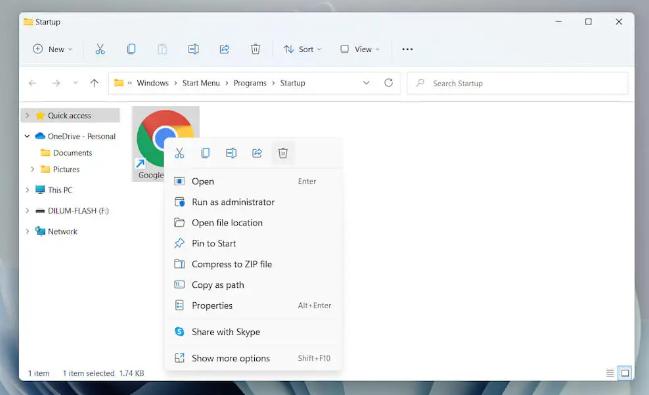This screenshot has height=395, width=649.
Task: Choose Open file location
Action: point(253,223)
